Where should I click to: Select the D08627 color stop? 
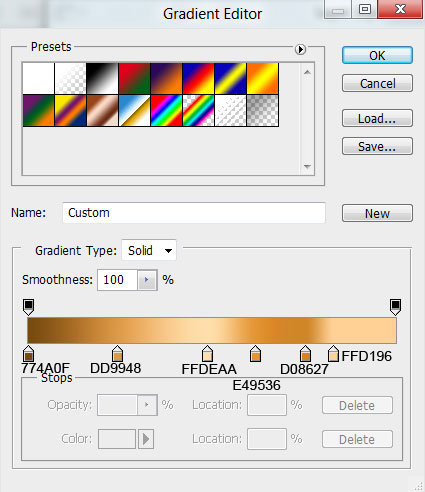click(x=305, y=354)
